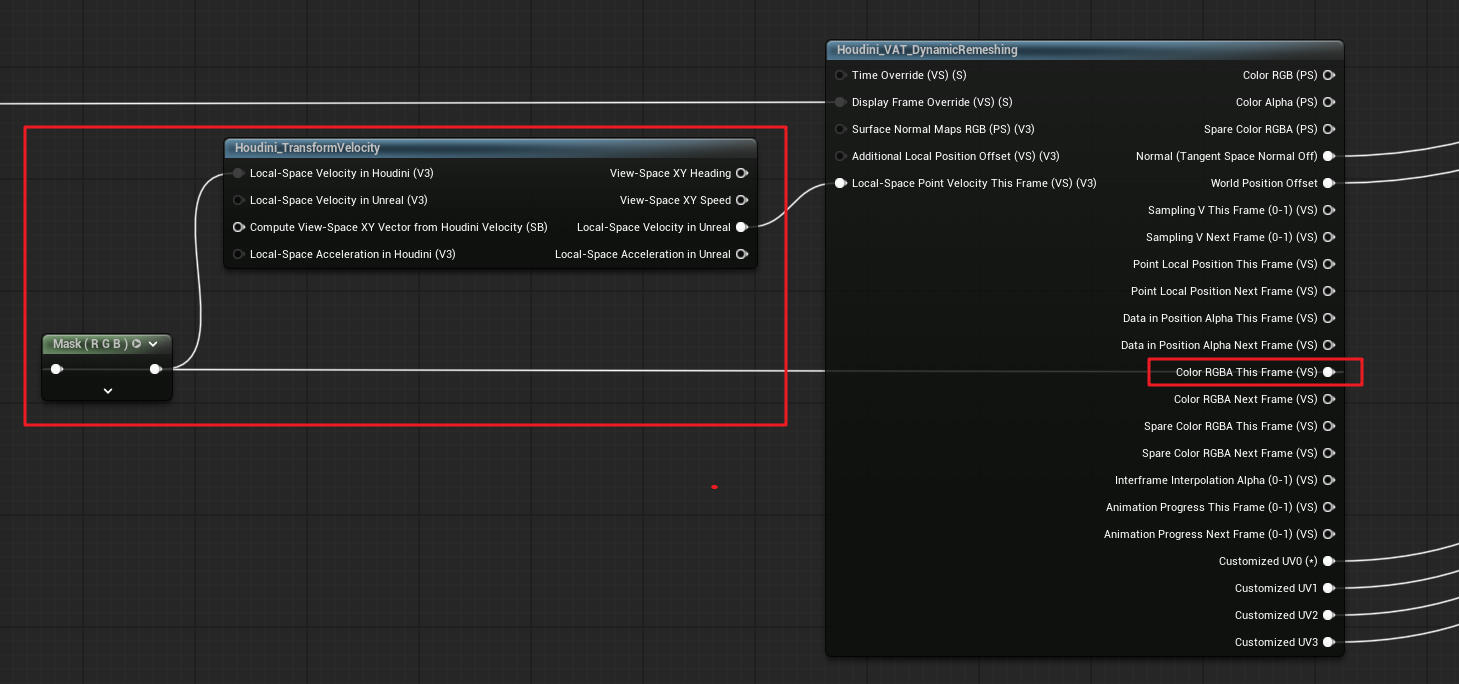Click the Customized UV3 output pin

[1328, 642]
